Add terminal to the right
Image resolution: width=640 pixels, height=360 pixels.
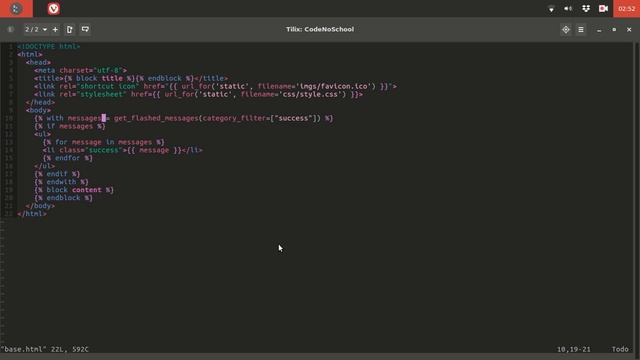(70, 29)
